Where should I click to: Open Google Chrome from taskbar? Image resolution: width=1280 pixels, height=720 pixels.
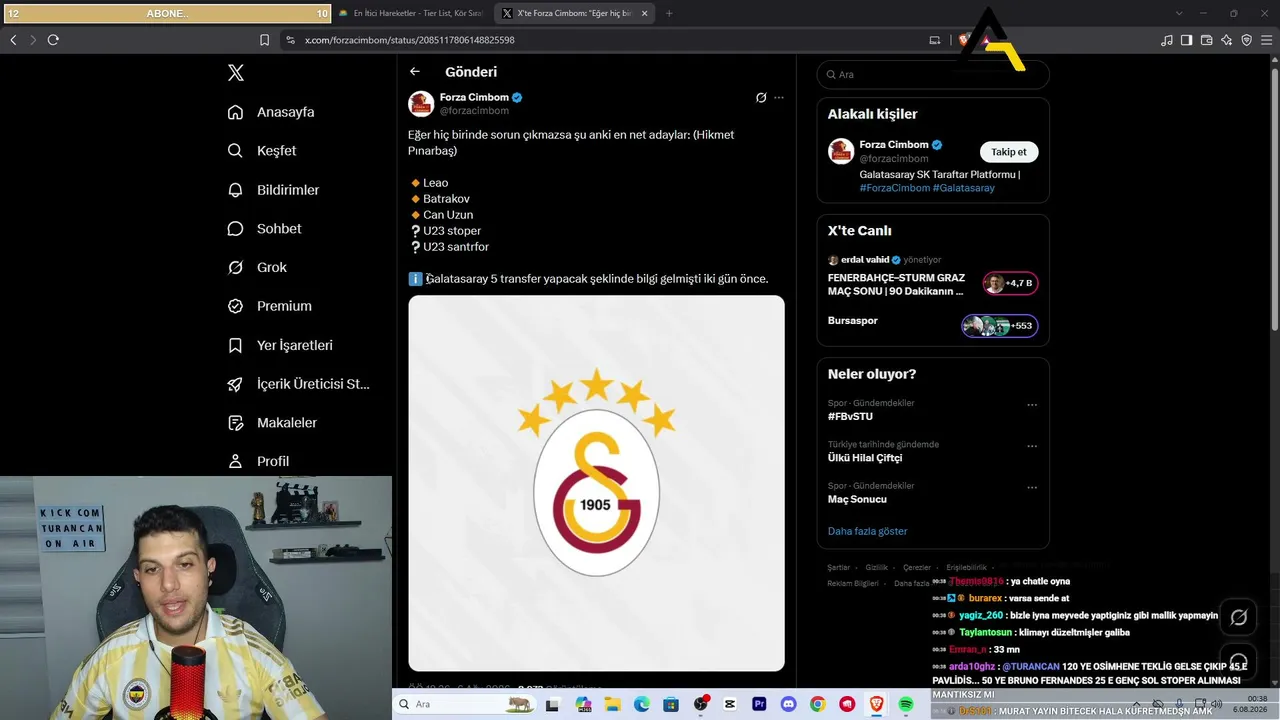pyautogui.click(x=818, y=704)
